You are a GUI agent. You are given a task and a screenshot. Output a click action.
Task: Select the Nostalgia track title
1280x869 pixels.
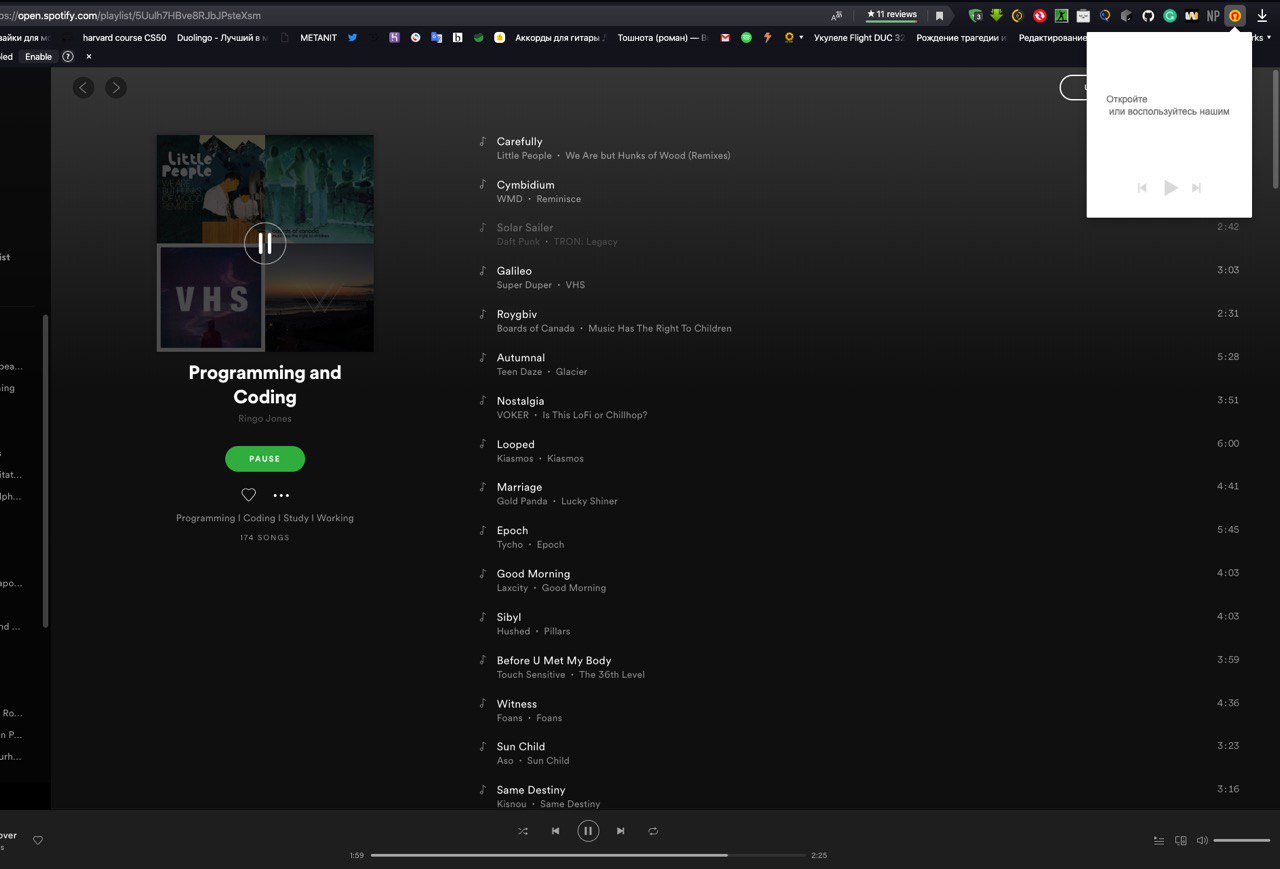point(520,401)
